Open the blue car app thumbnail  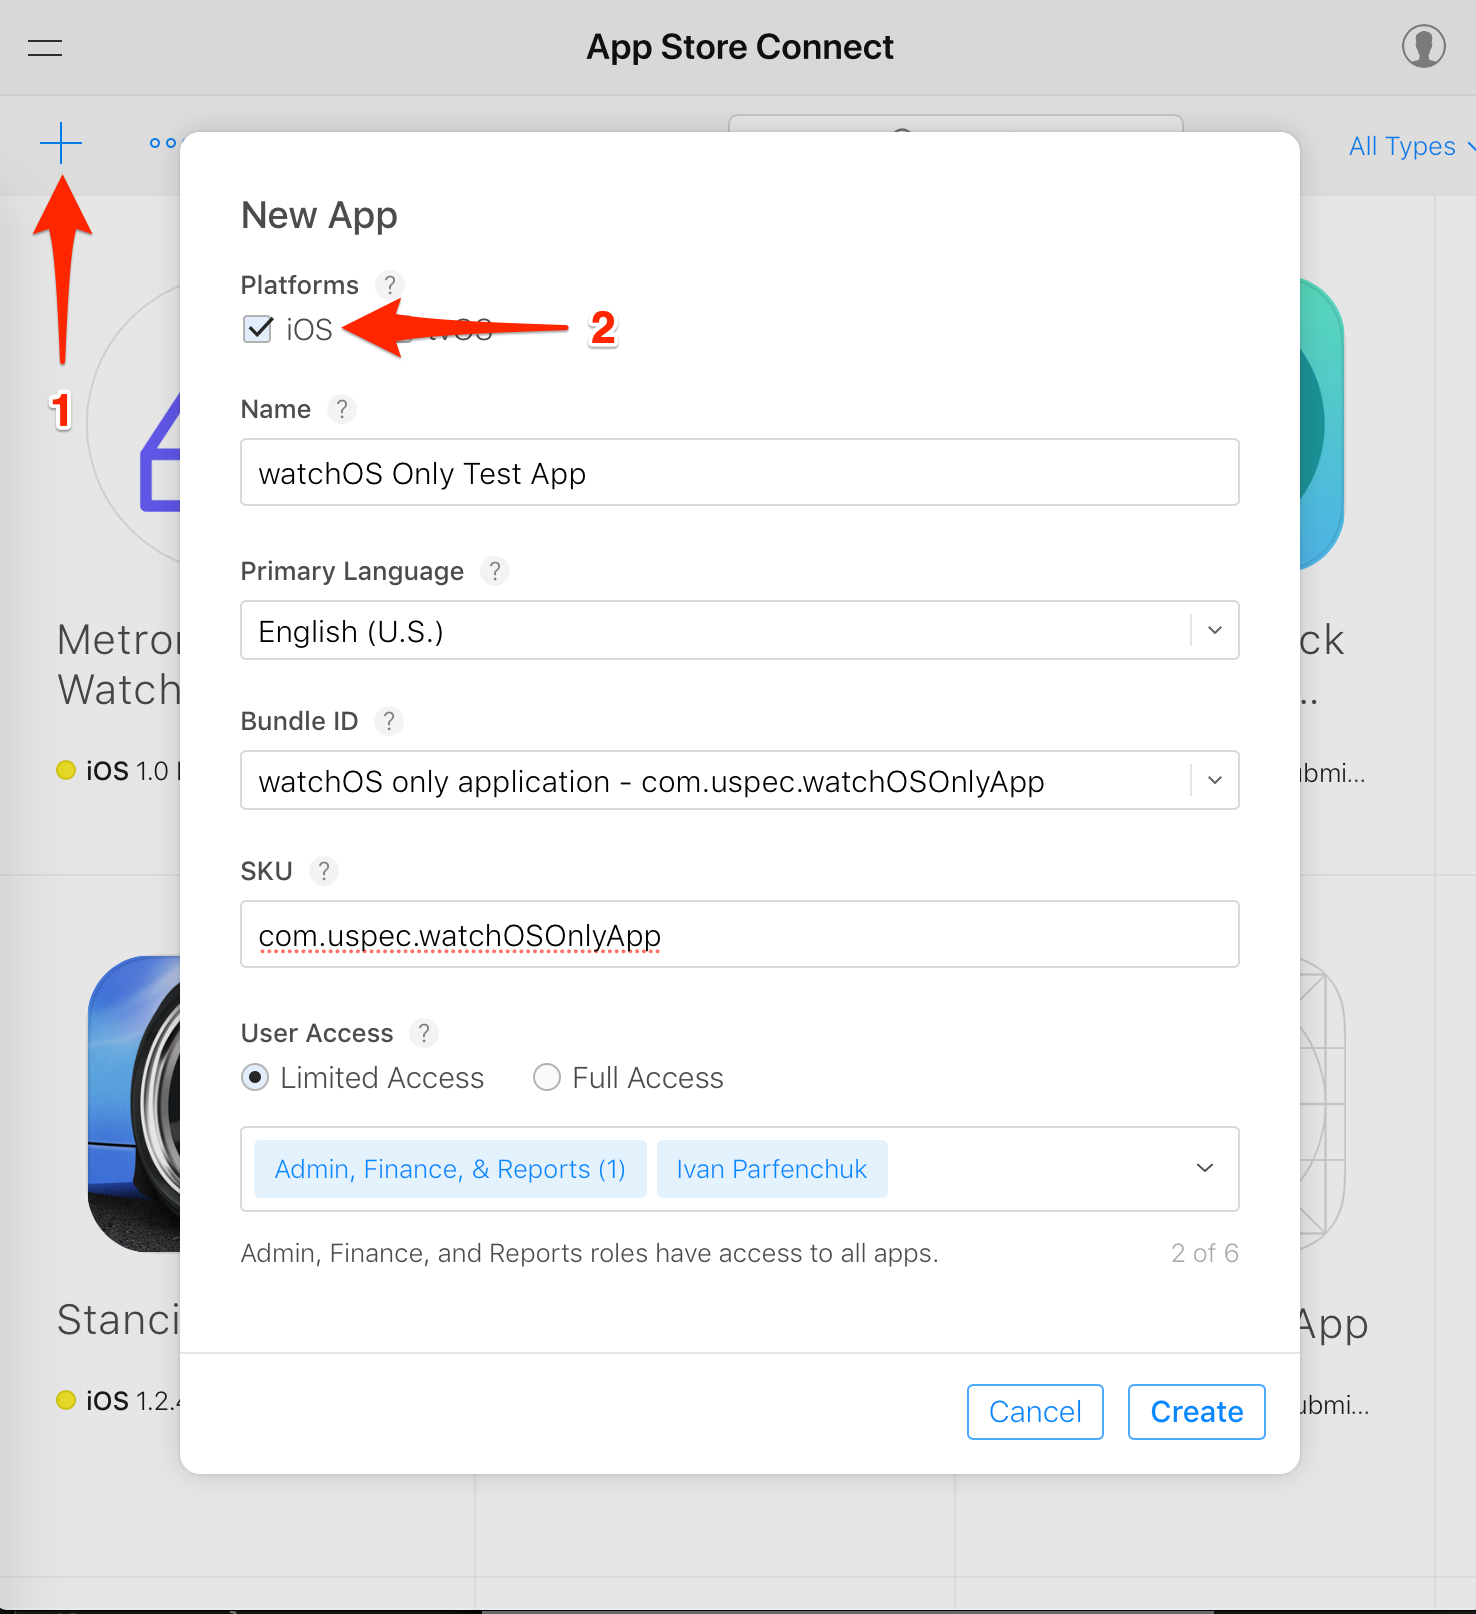click(x=134, y=1103)
